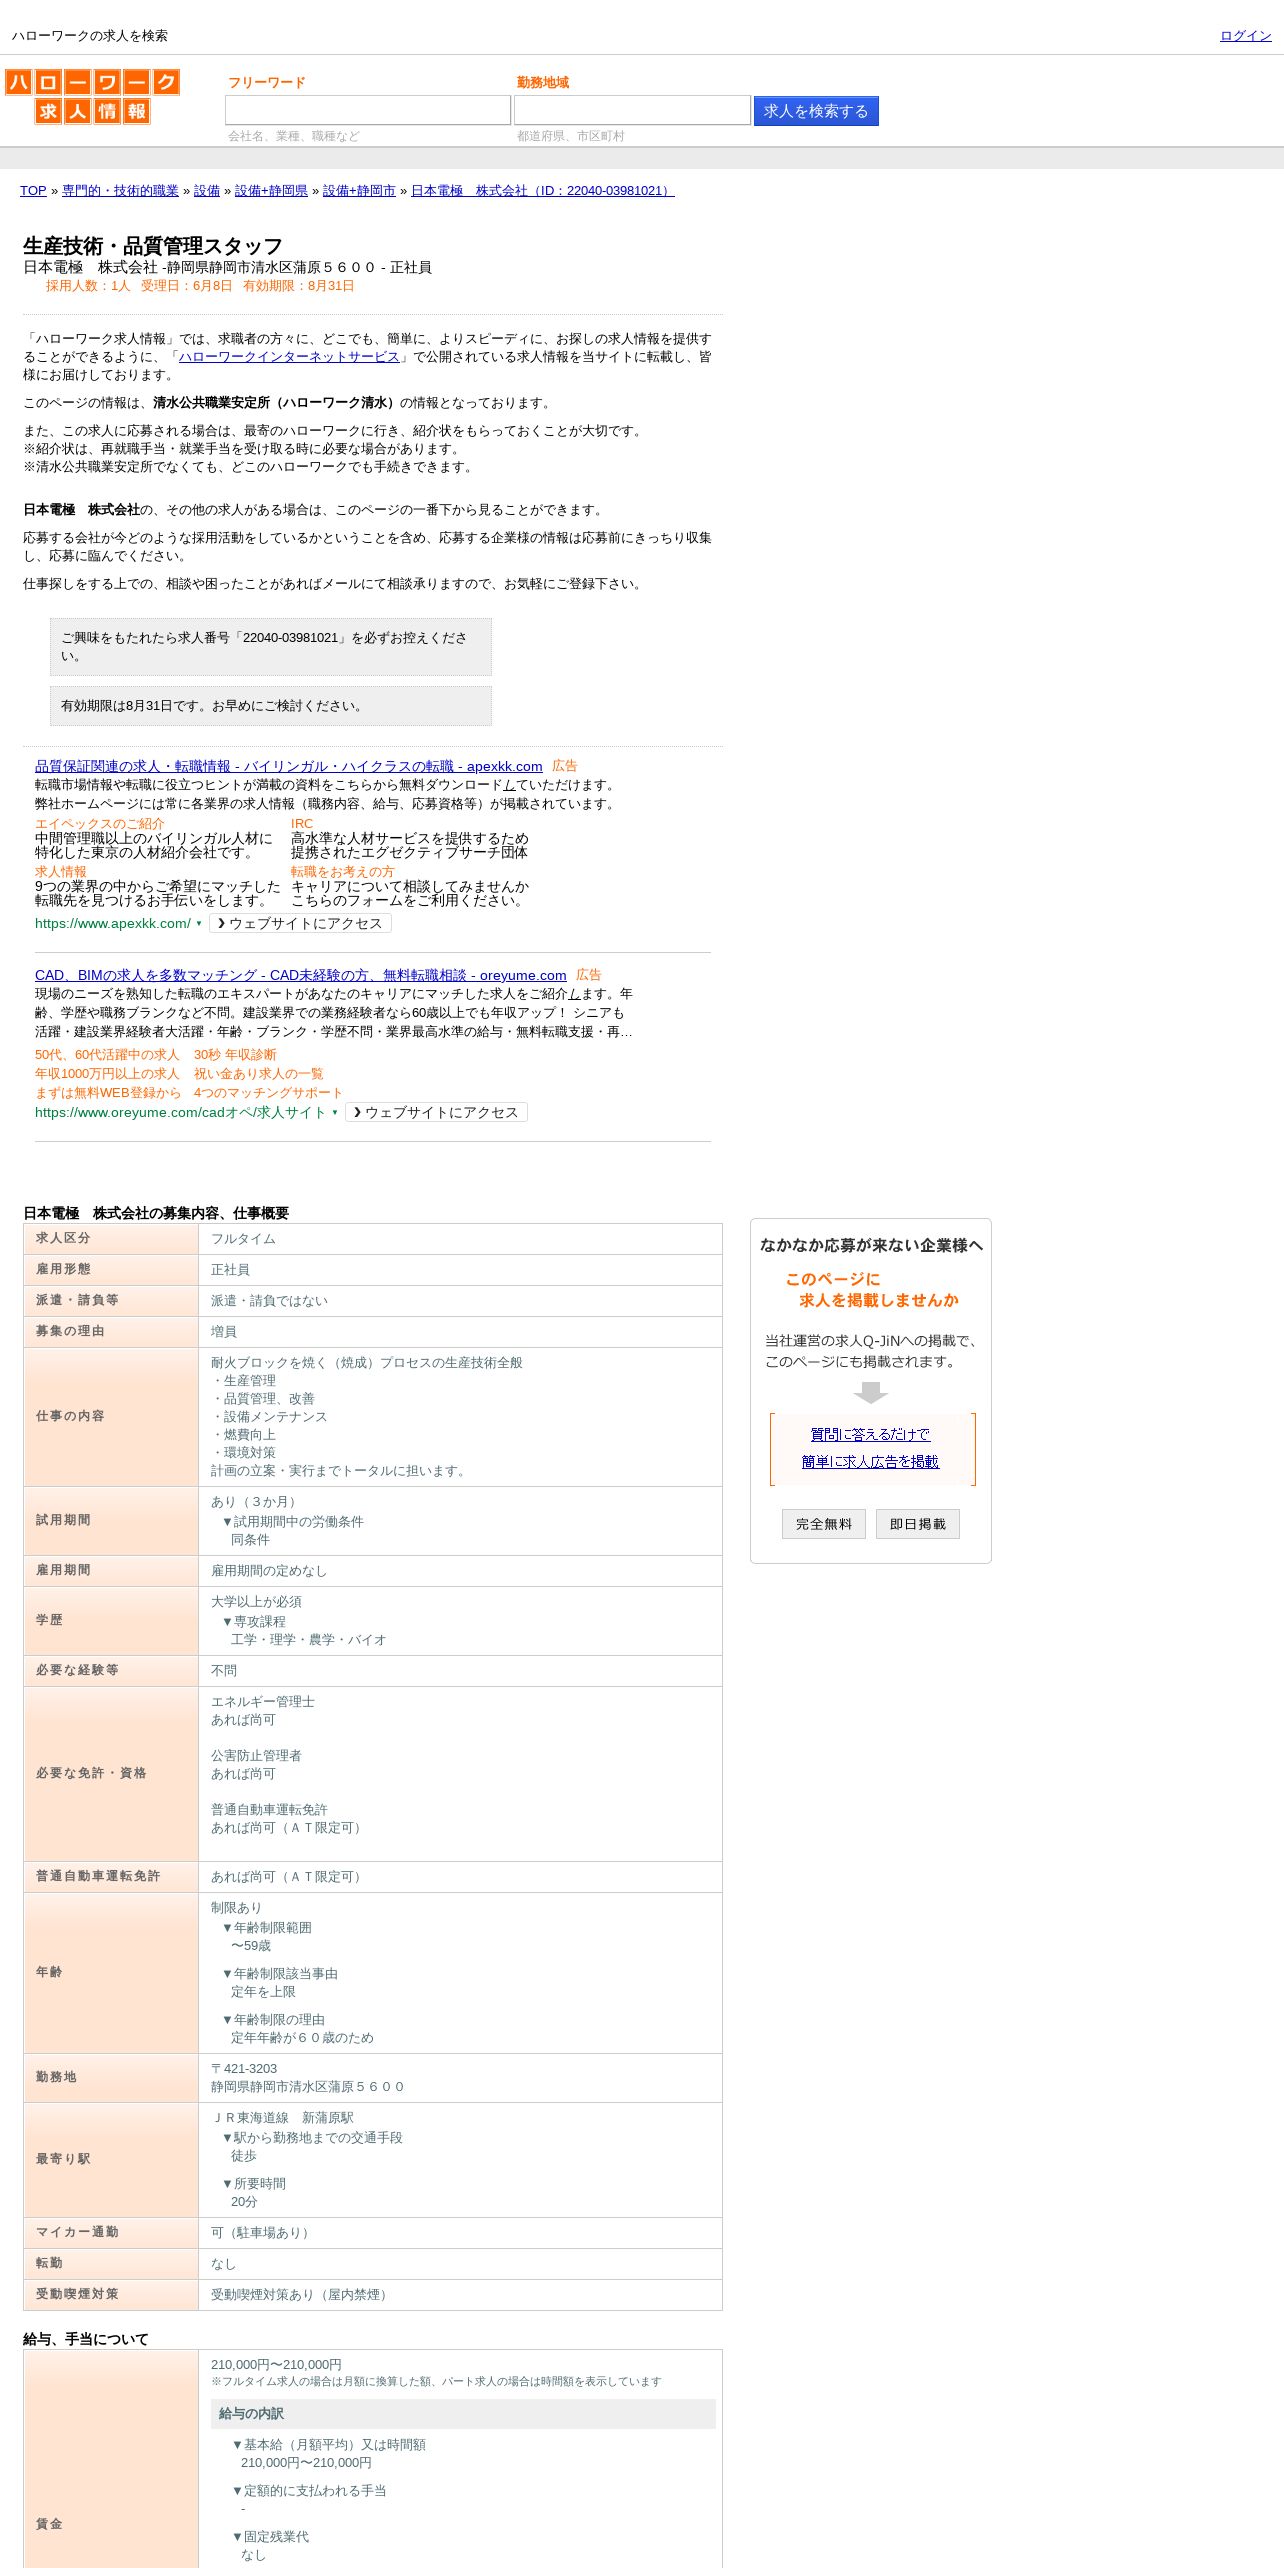Click the 雇用期間の定めなし cell
The height and width of the screenshot is (2568, 1284).
(460, 1571)
